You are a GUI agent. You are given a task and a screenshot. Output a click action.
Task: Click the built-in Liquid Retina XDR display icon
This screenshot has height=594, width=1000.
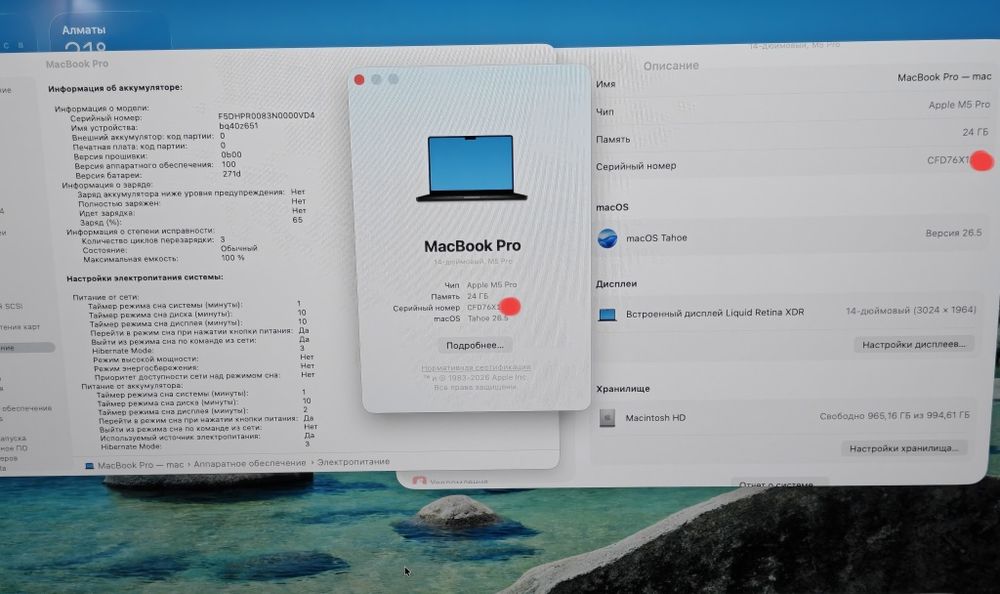coord(607,315)
